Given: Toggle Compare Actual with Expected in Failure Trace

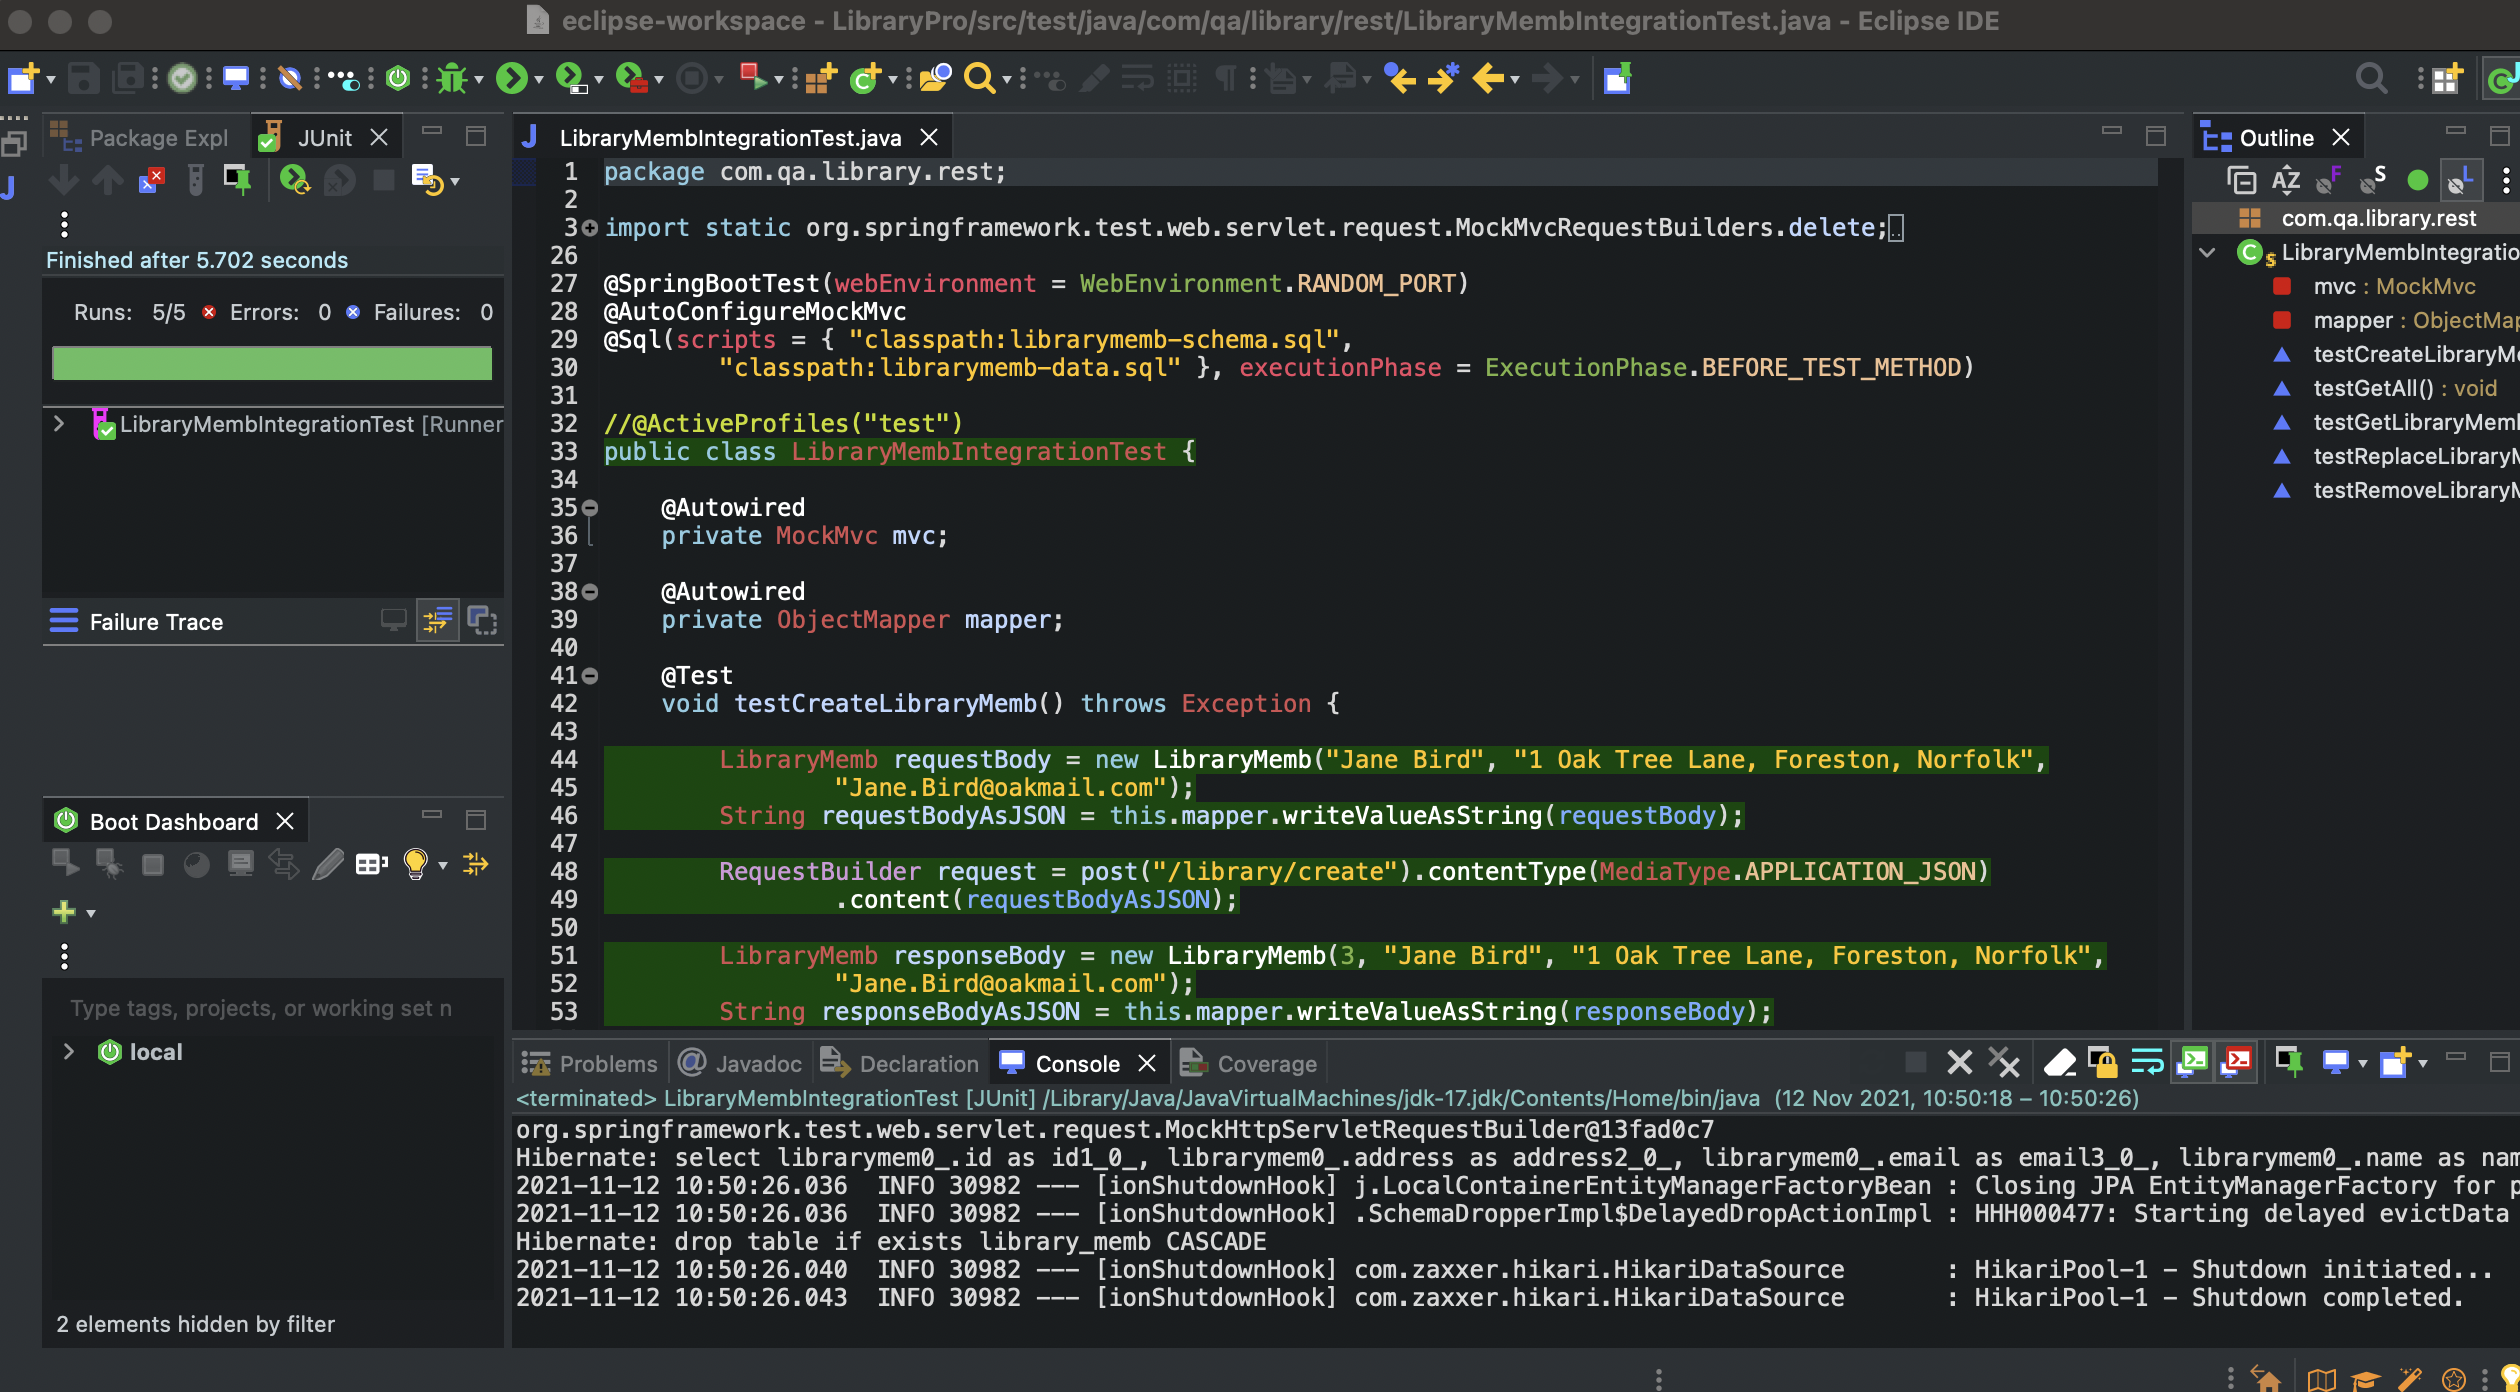Looking at the screenshot, I should point(482,621).
